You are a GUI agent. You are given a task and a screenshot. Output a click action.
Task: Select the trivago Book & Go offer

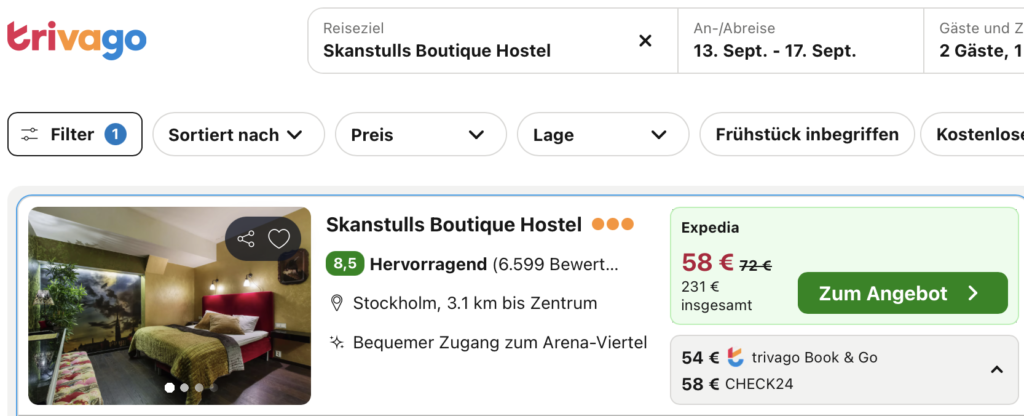(780, 357)
